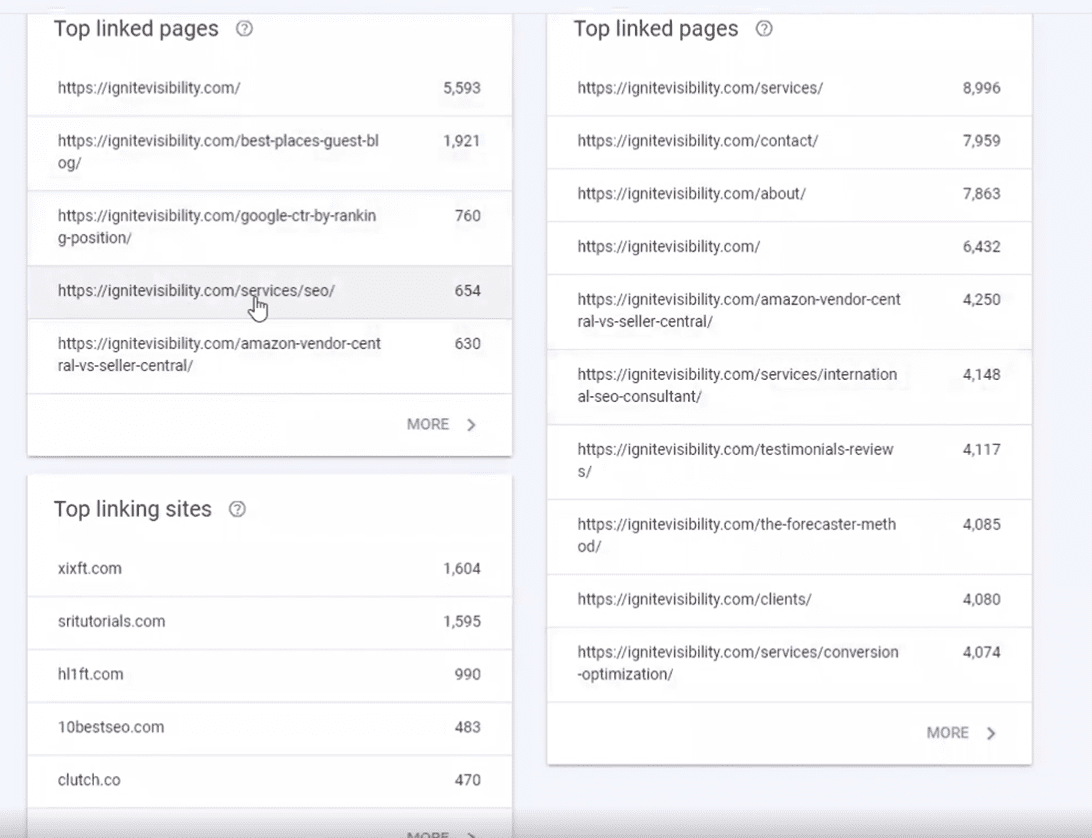The height and width of the screenshot is (838, 1092).
Task: Open the /about/ page row
Action: click(x=788, y=194)
